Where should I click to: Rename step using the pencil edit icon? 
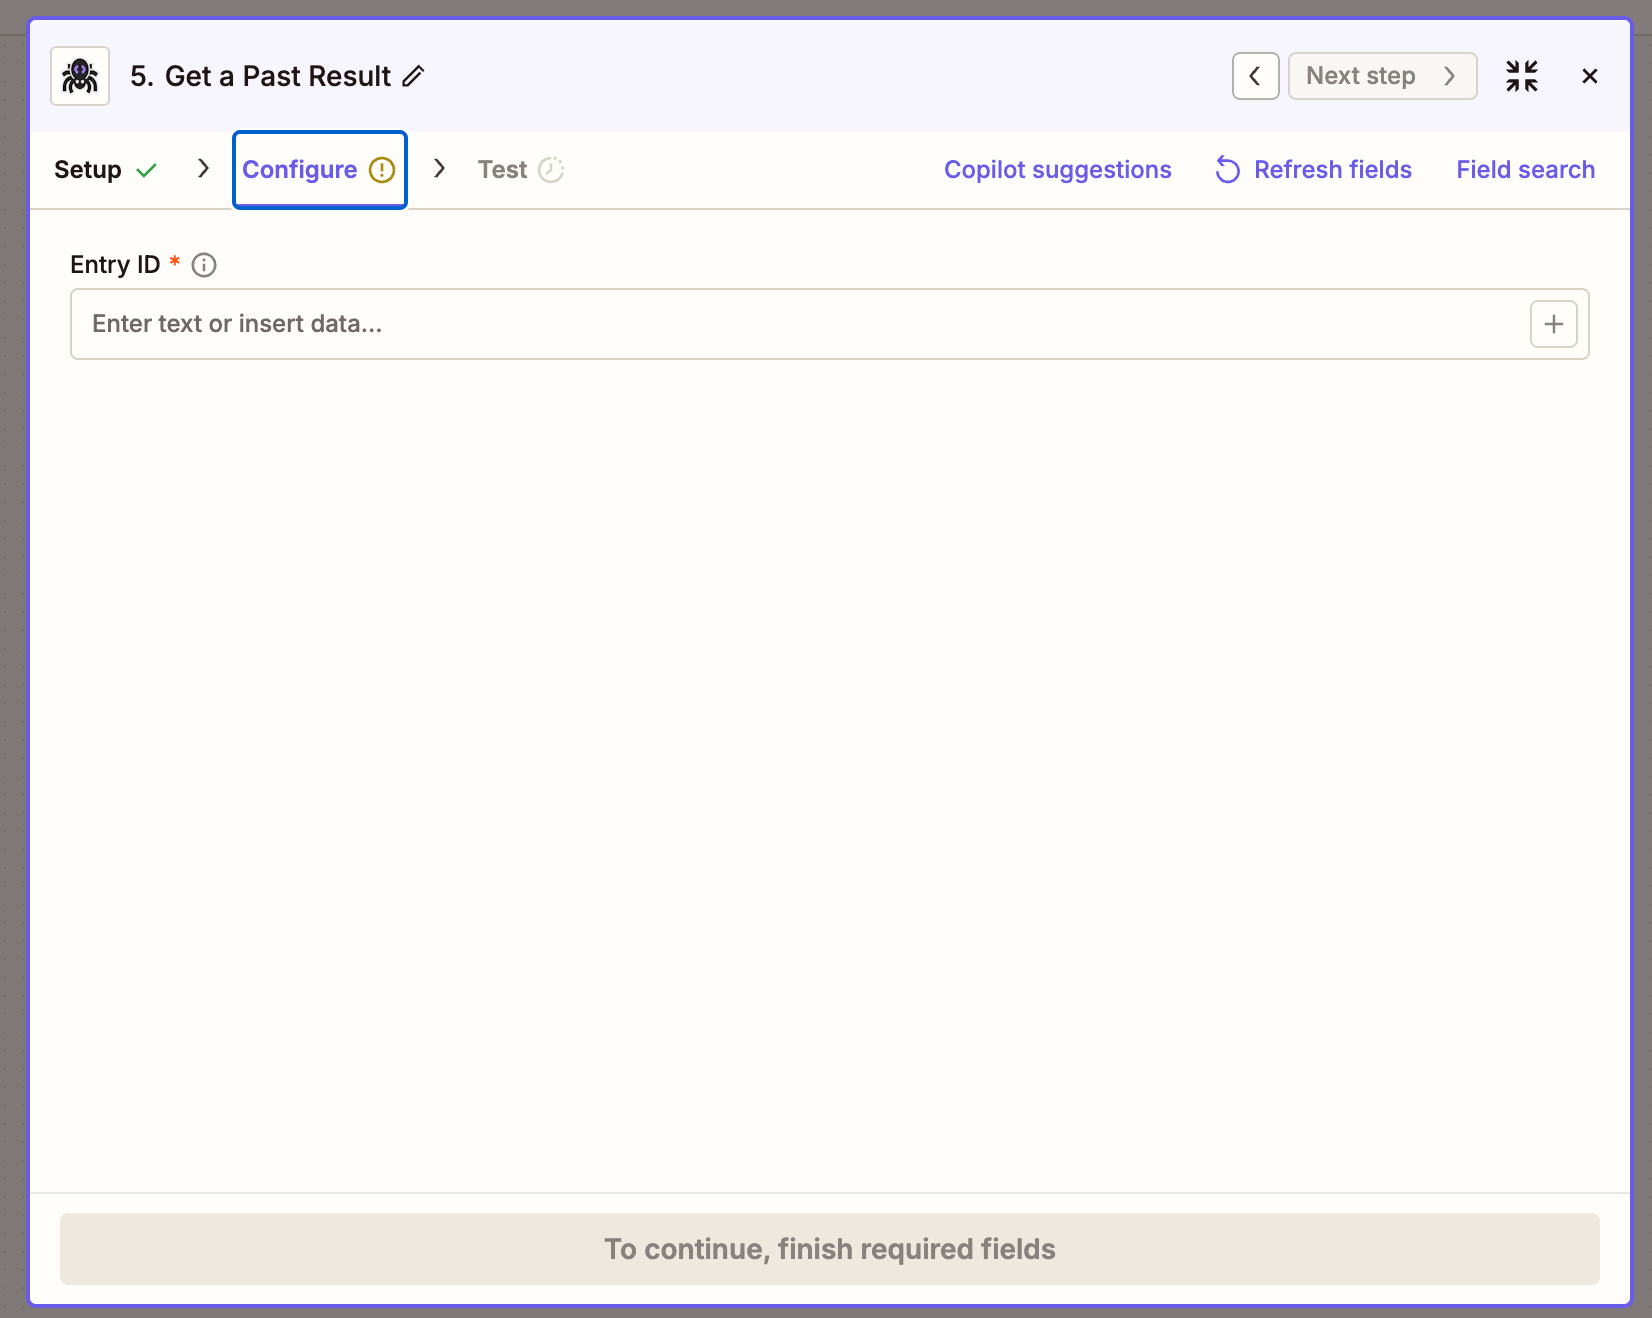(x=413, y=76)
